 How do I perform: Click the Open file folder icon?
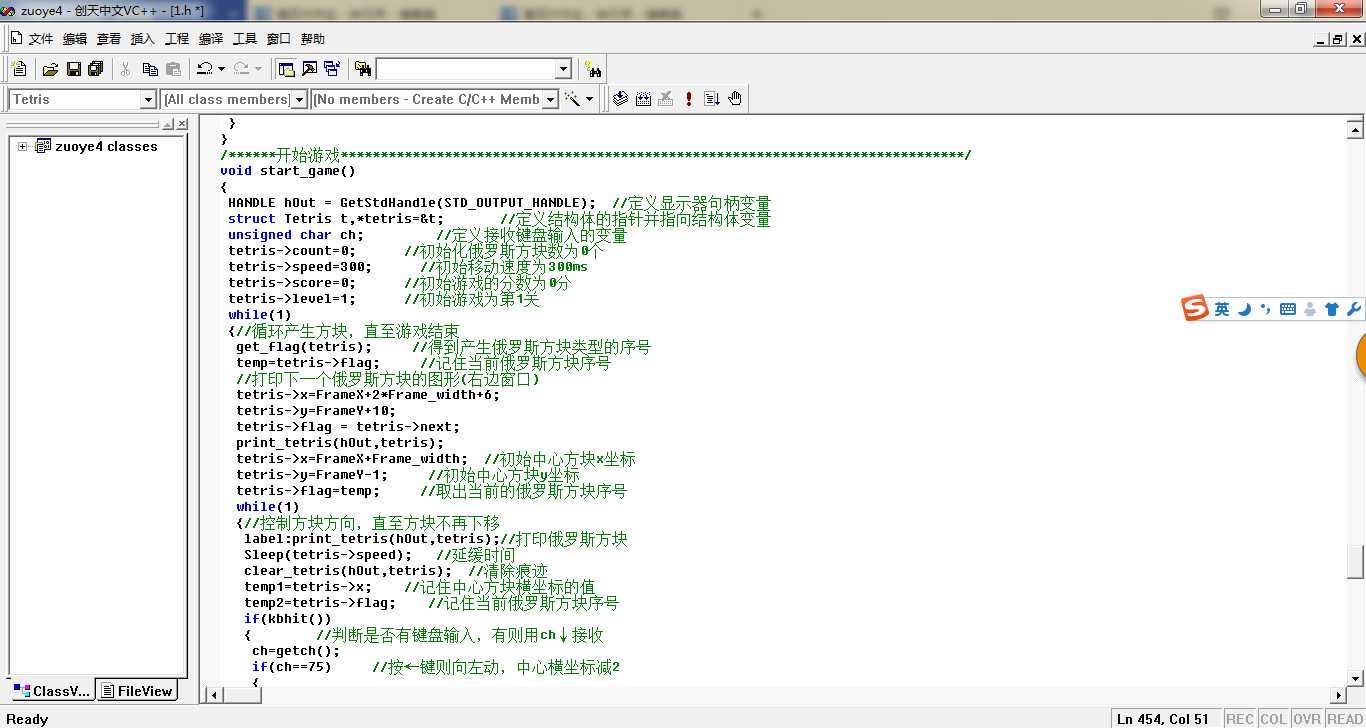pyautogui.click(x=50, y=69)
